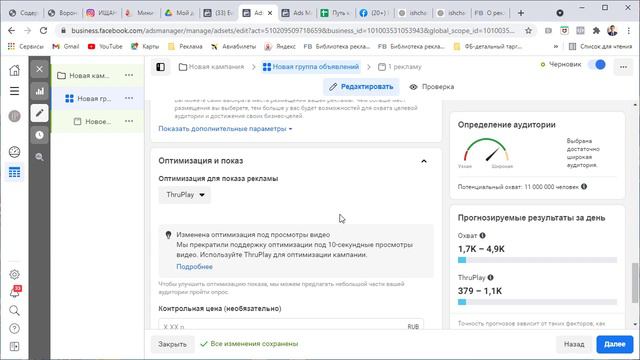Viewport: 640px width, 360px height.
Task: Open settings gear in left sidebar
Action: (14, 274)
